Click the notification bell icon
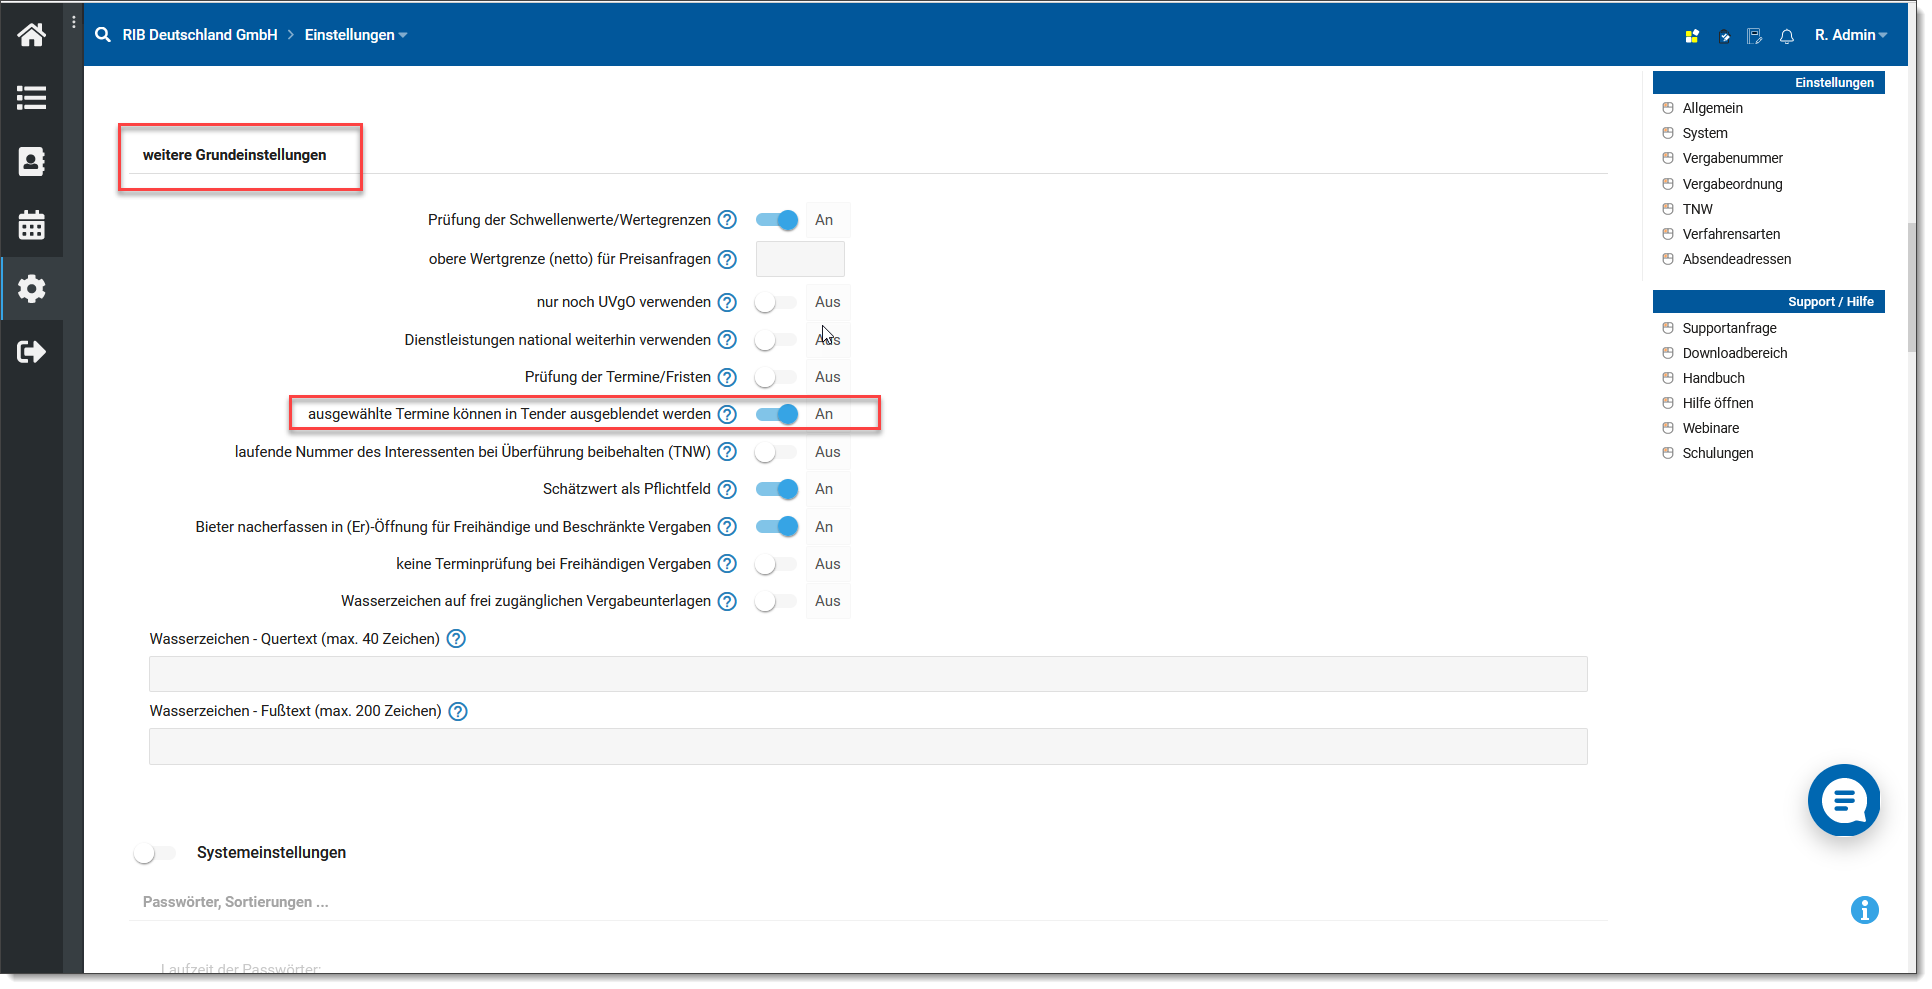 point(1786,36)
